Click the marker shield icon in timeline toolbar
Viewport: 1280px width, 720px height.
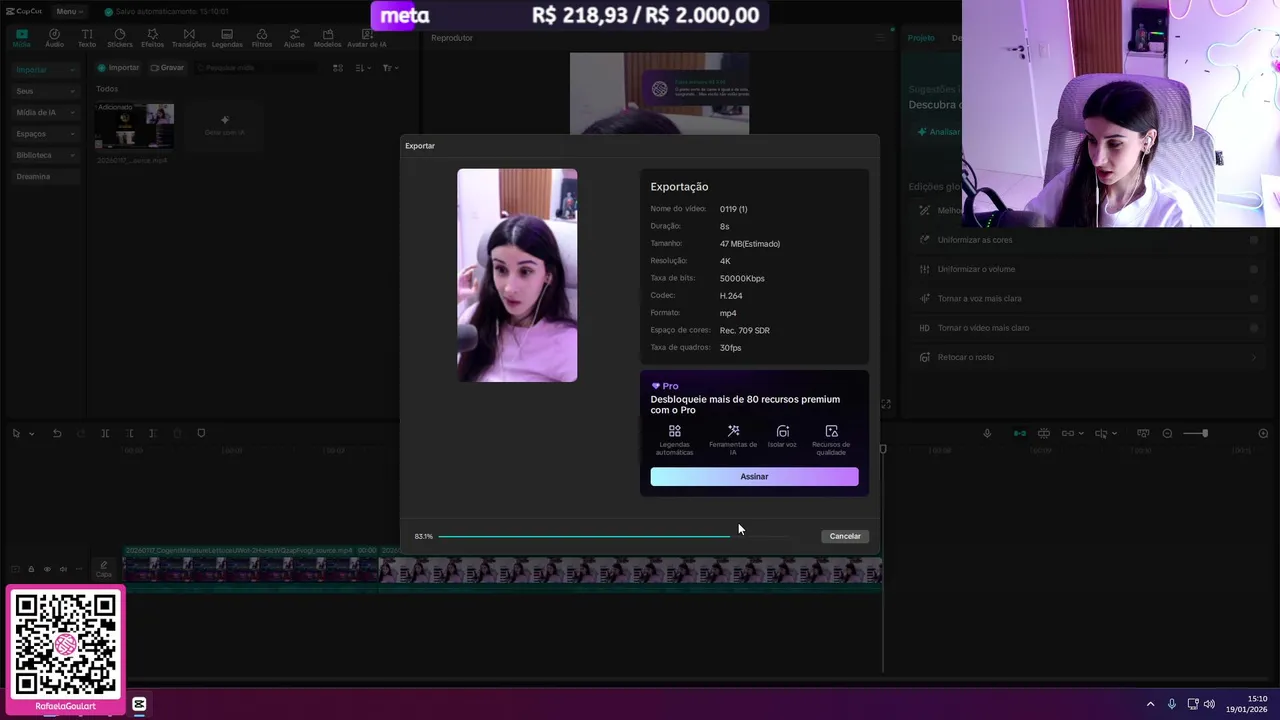coord(201,433)
